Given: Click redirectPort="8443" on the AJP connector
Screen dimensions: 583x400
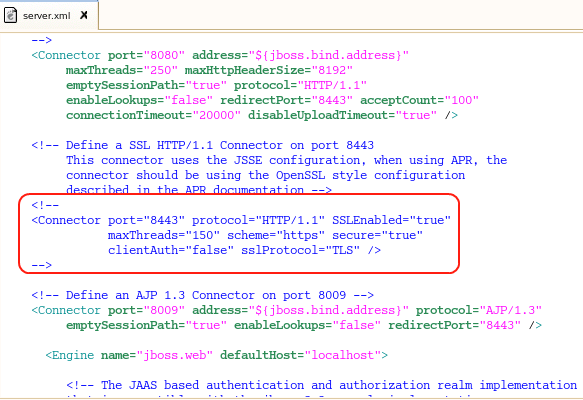Looking at the screenshot, I should [x=454, y=325].
